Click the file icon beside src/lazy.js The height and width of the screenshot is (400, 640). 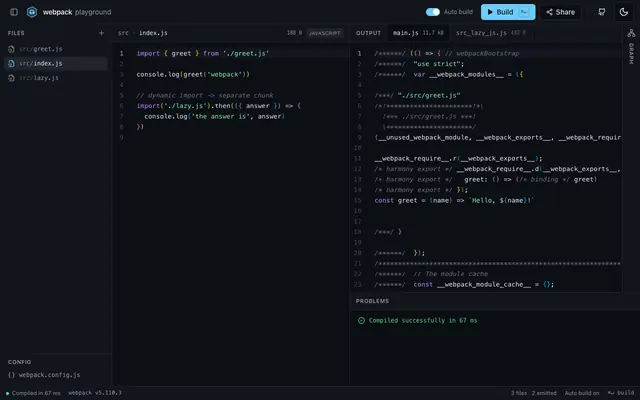click(11, 78)
